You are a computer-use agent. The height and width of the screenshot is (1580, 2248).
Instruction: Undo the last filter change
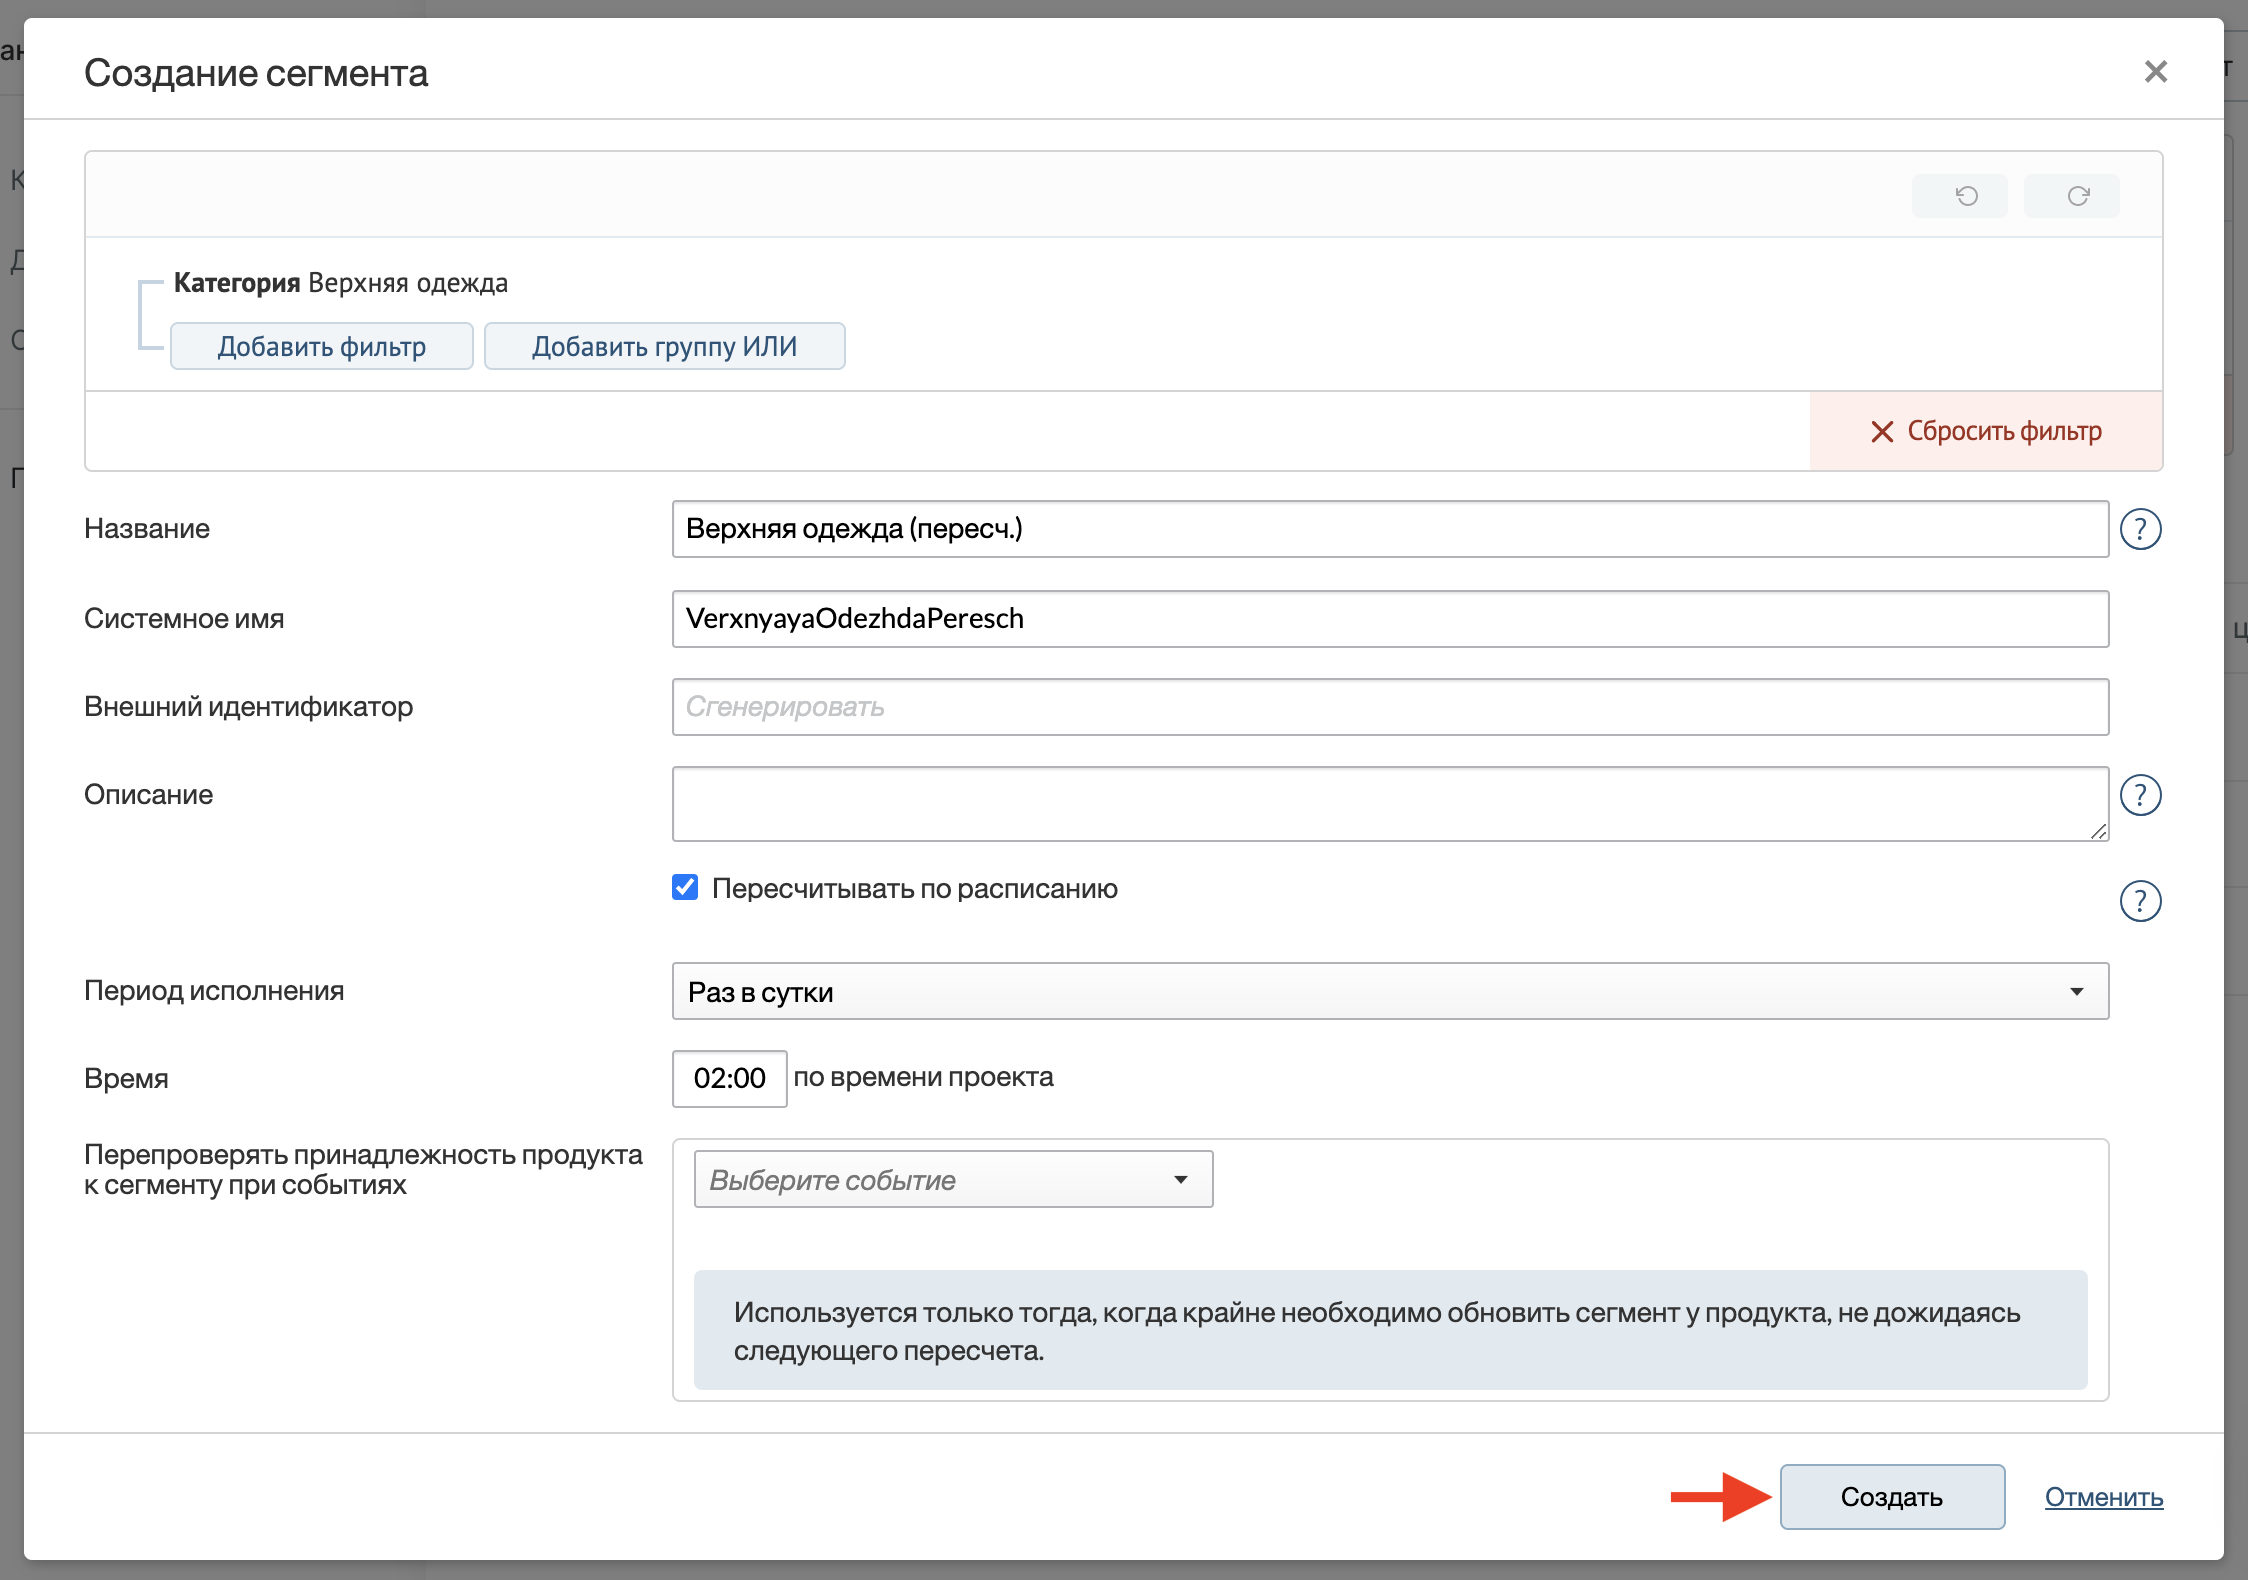coord(1960,196)
